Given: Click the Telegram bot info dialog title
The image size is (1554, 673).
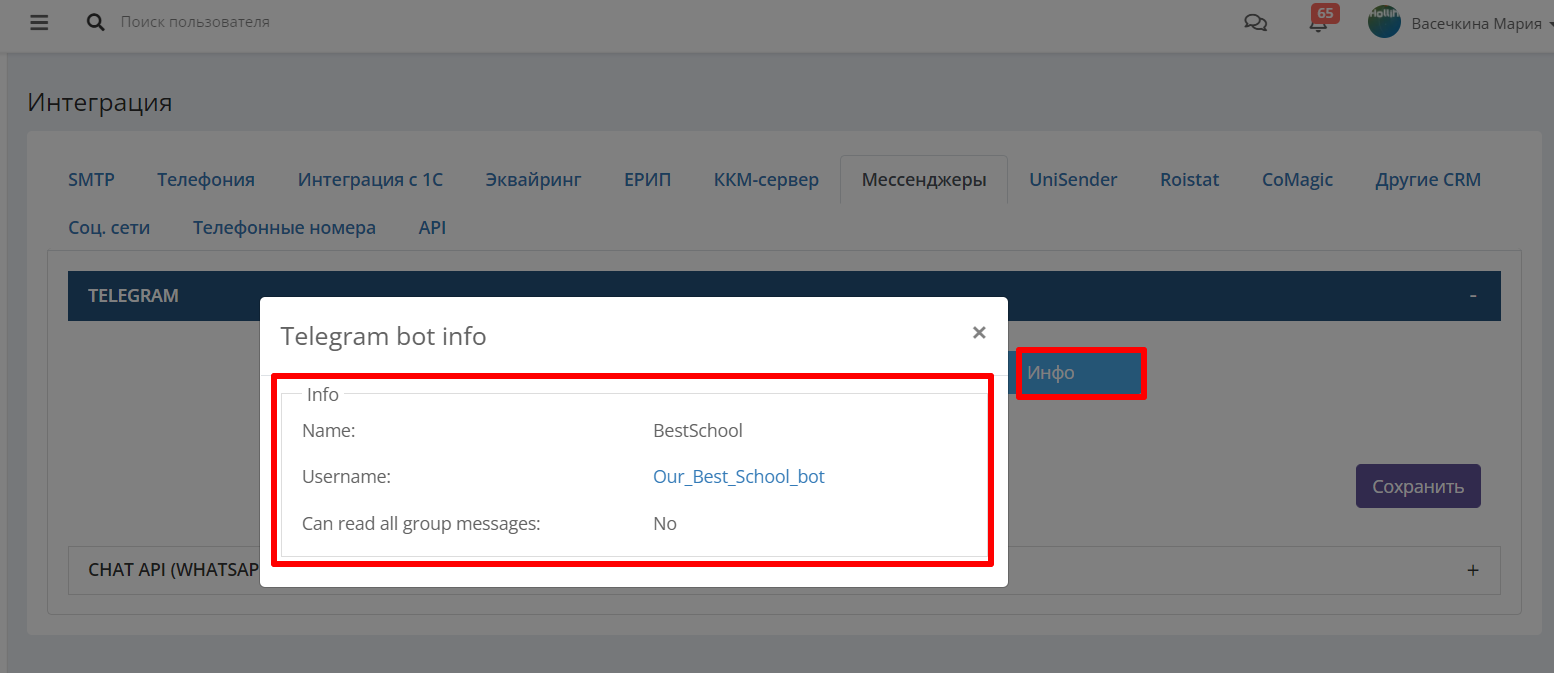Looking at the screenshot, I should (383, 336).
